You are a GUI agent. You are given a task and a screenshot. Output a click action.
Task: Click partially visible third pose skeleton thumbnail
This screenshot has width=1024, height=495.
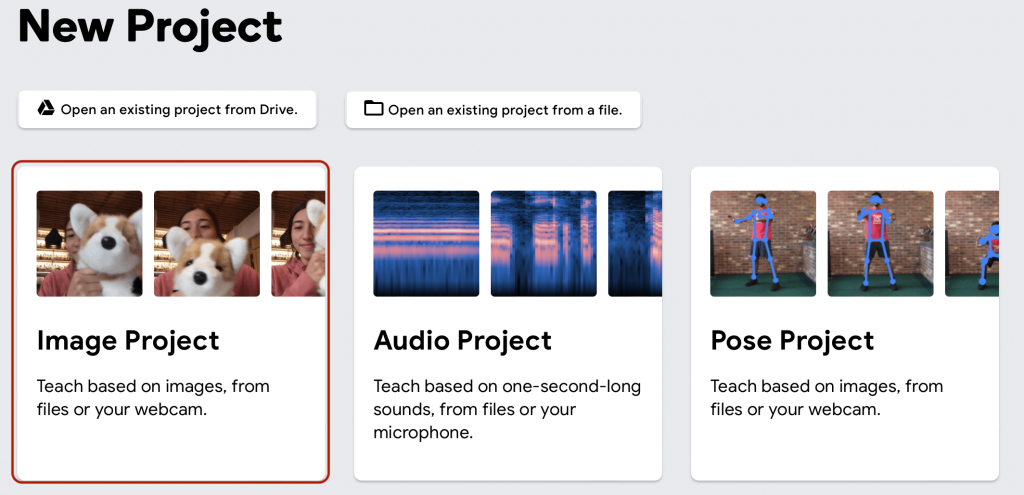click(972, 244)
